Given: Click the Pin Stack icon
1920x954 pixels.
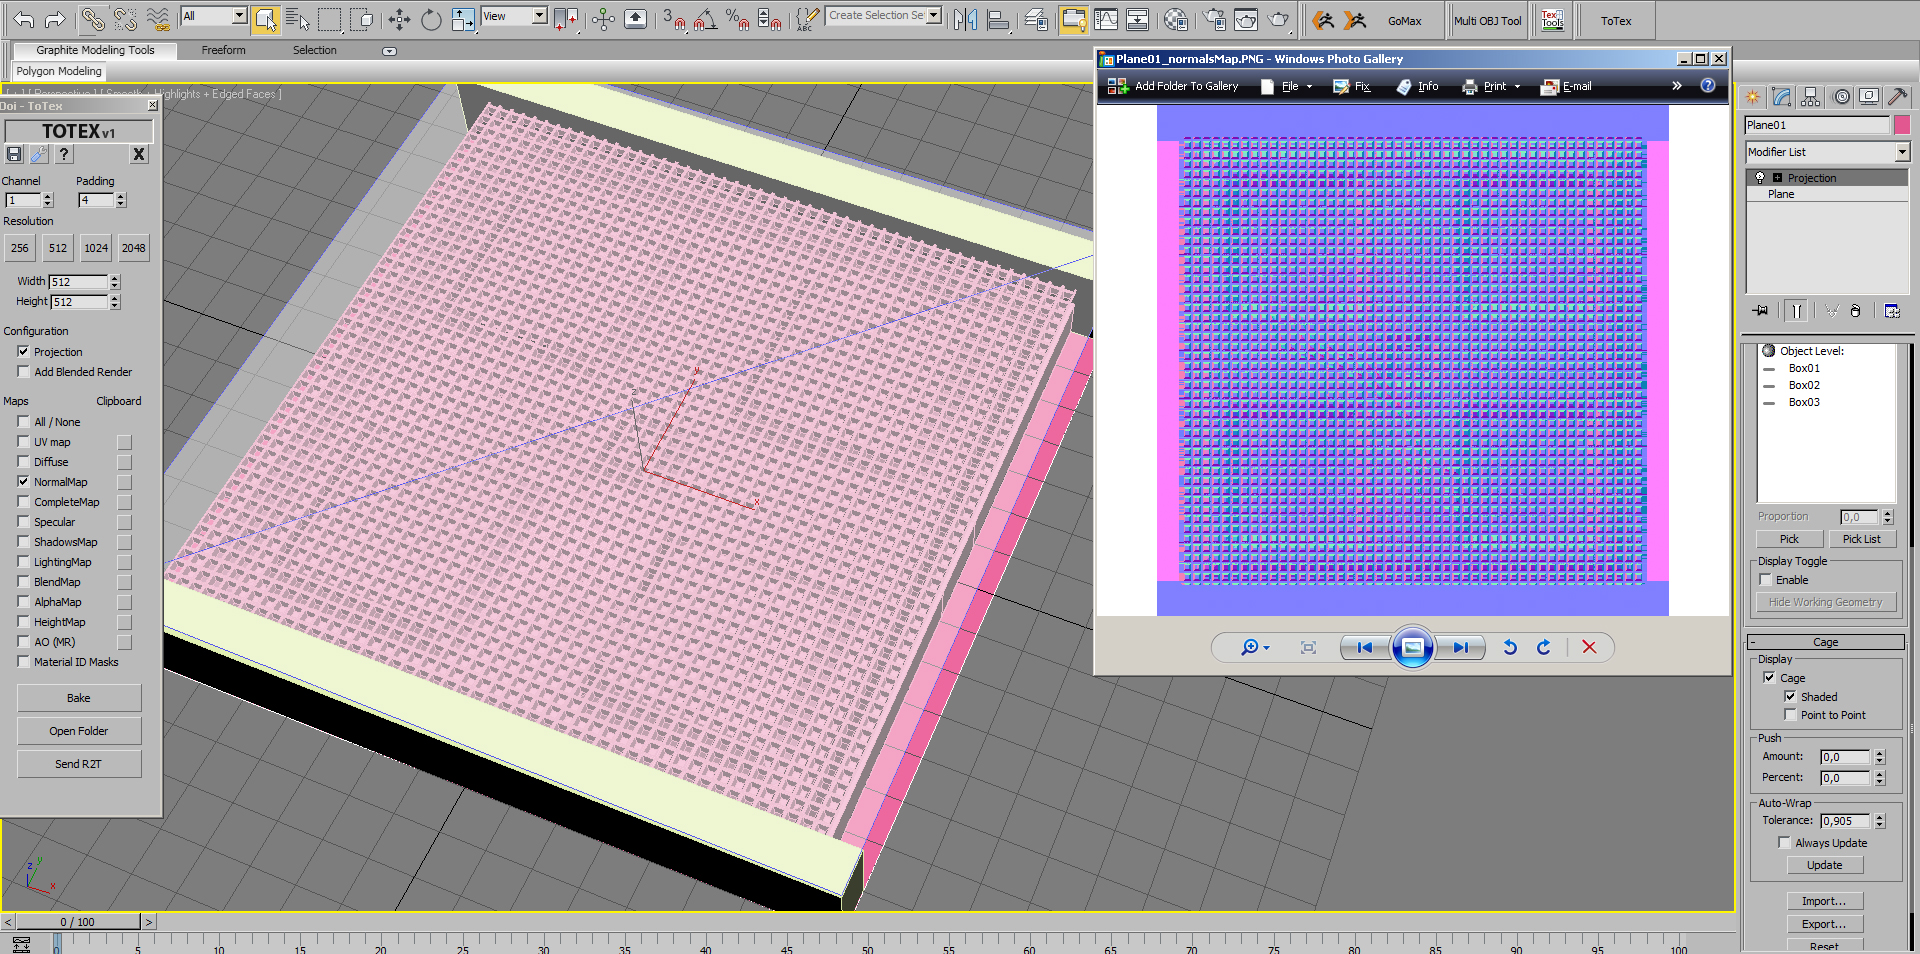Looking at the screenshot, I should click(1760, 311).
